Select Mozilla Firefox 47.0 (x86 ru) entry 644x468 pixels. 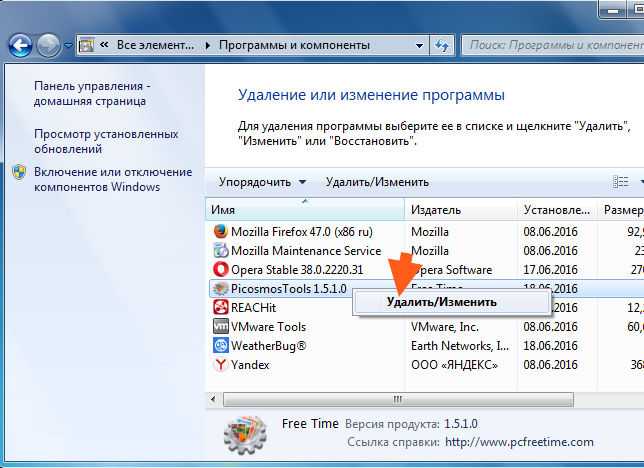coord(425,232)
